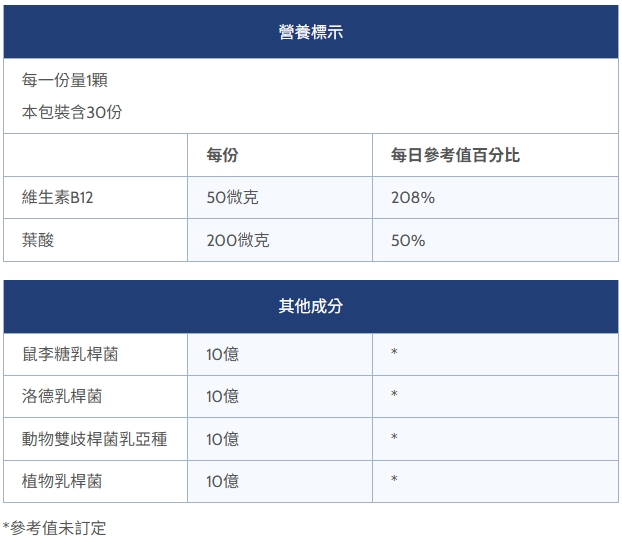This screenshot has width=622, height=540.
Task: Select the 動物雙歧桿菌乳亞種 ingredient name
Action: [x=94, y=439]
